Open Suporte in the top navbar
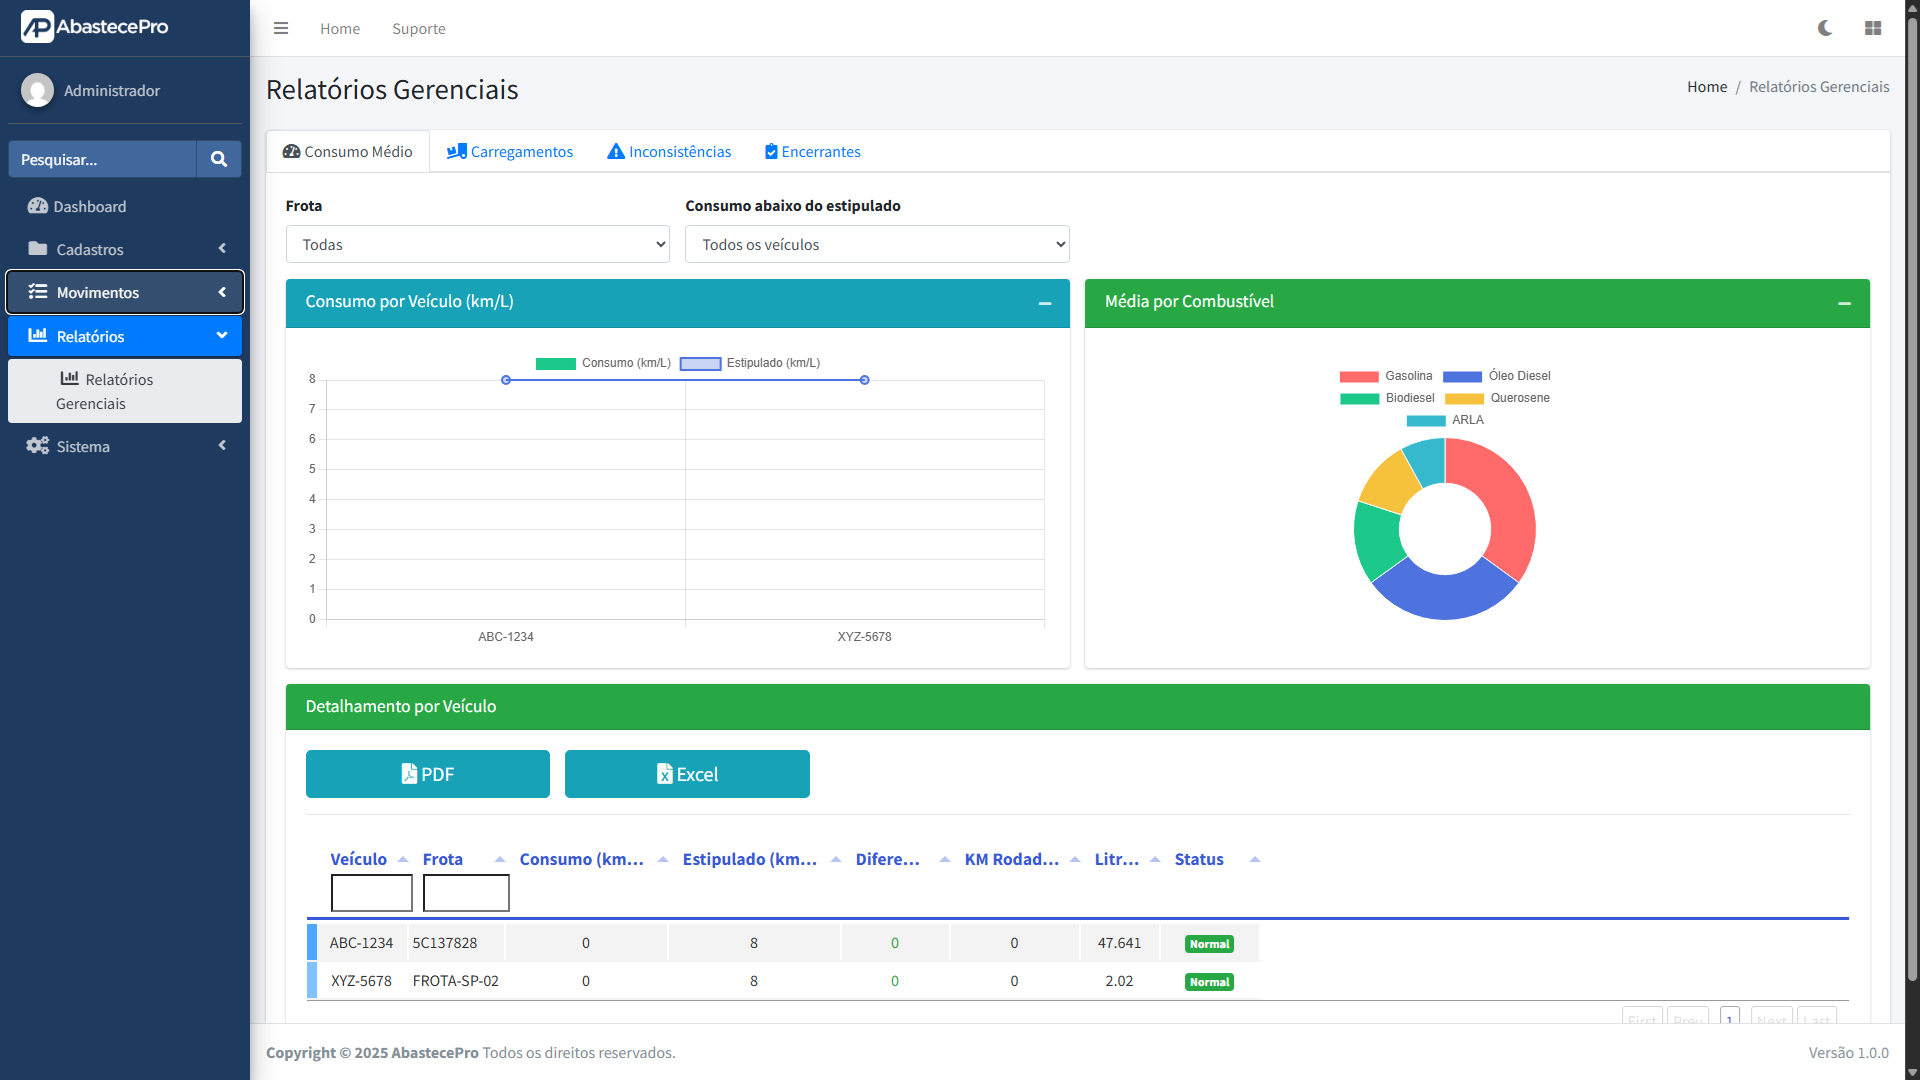The image size is (1920, 1080). pyautogui.click(x=419, y=29)
